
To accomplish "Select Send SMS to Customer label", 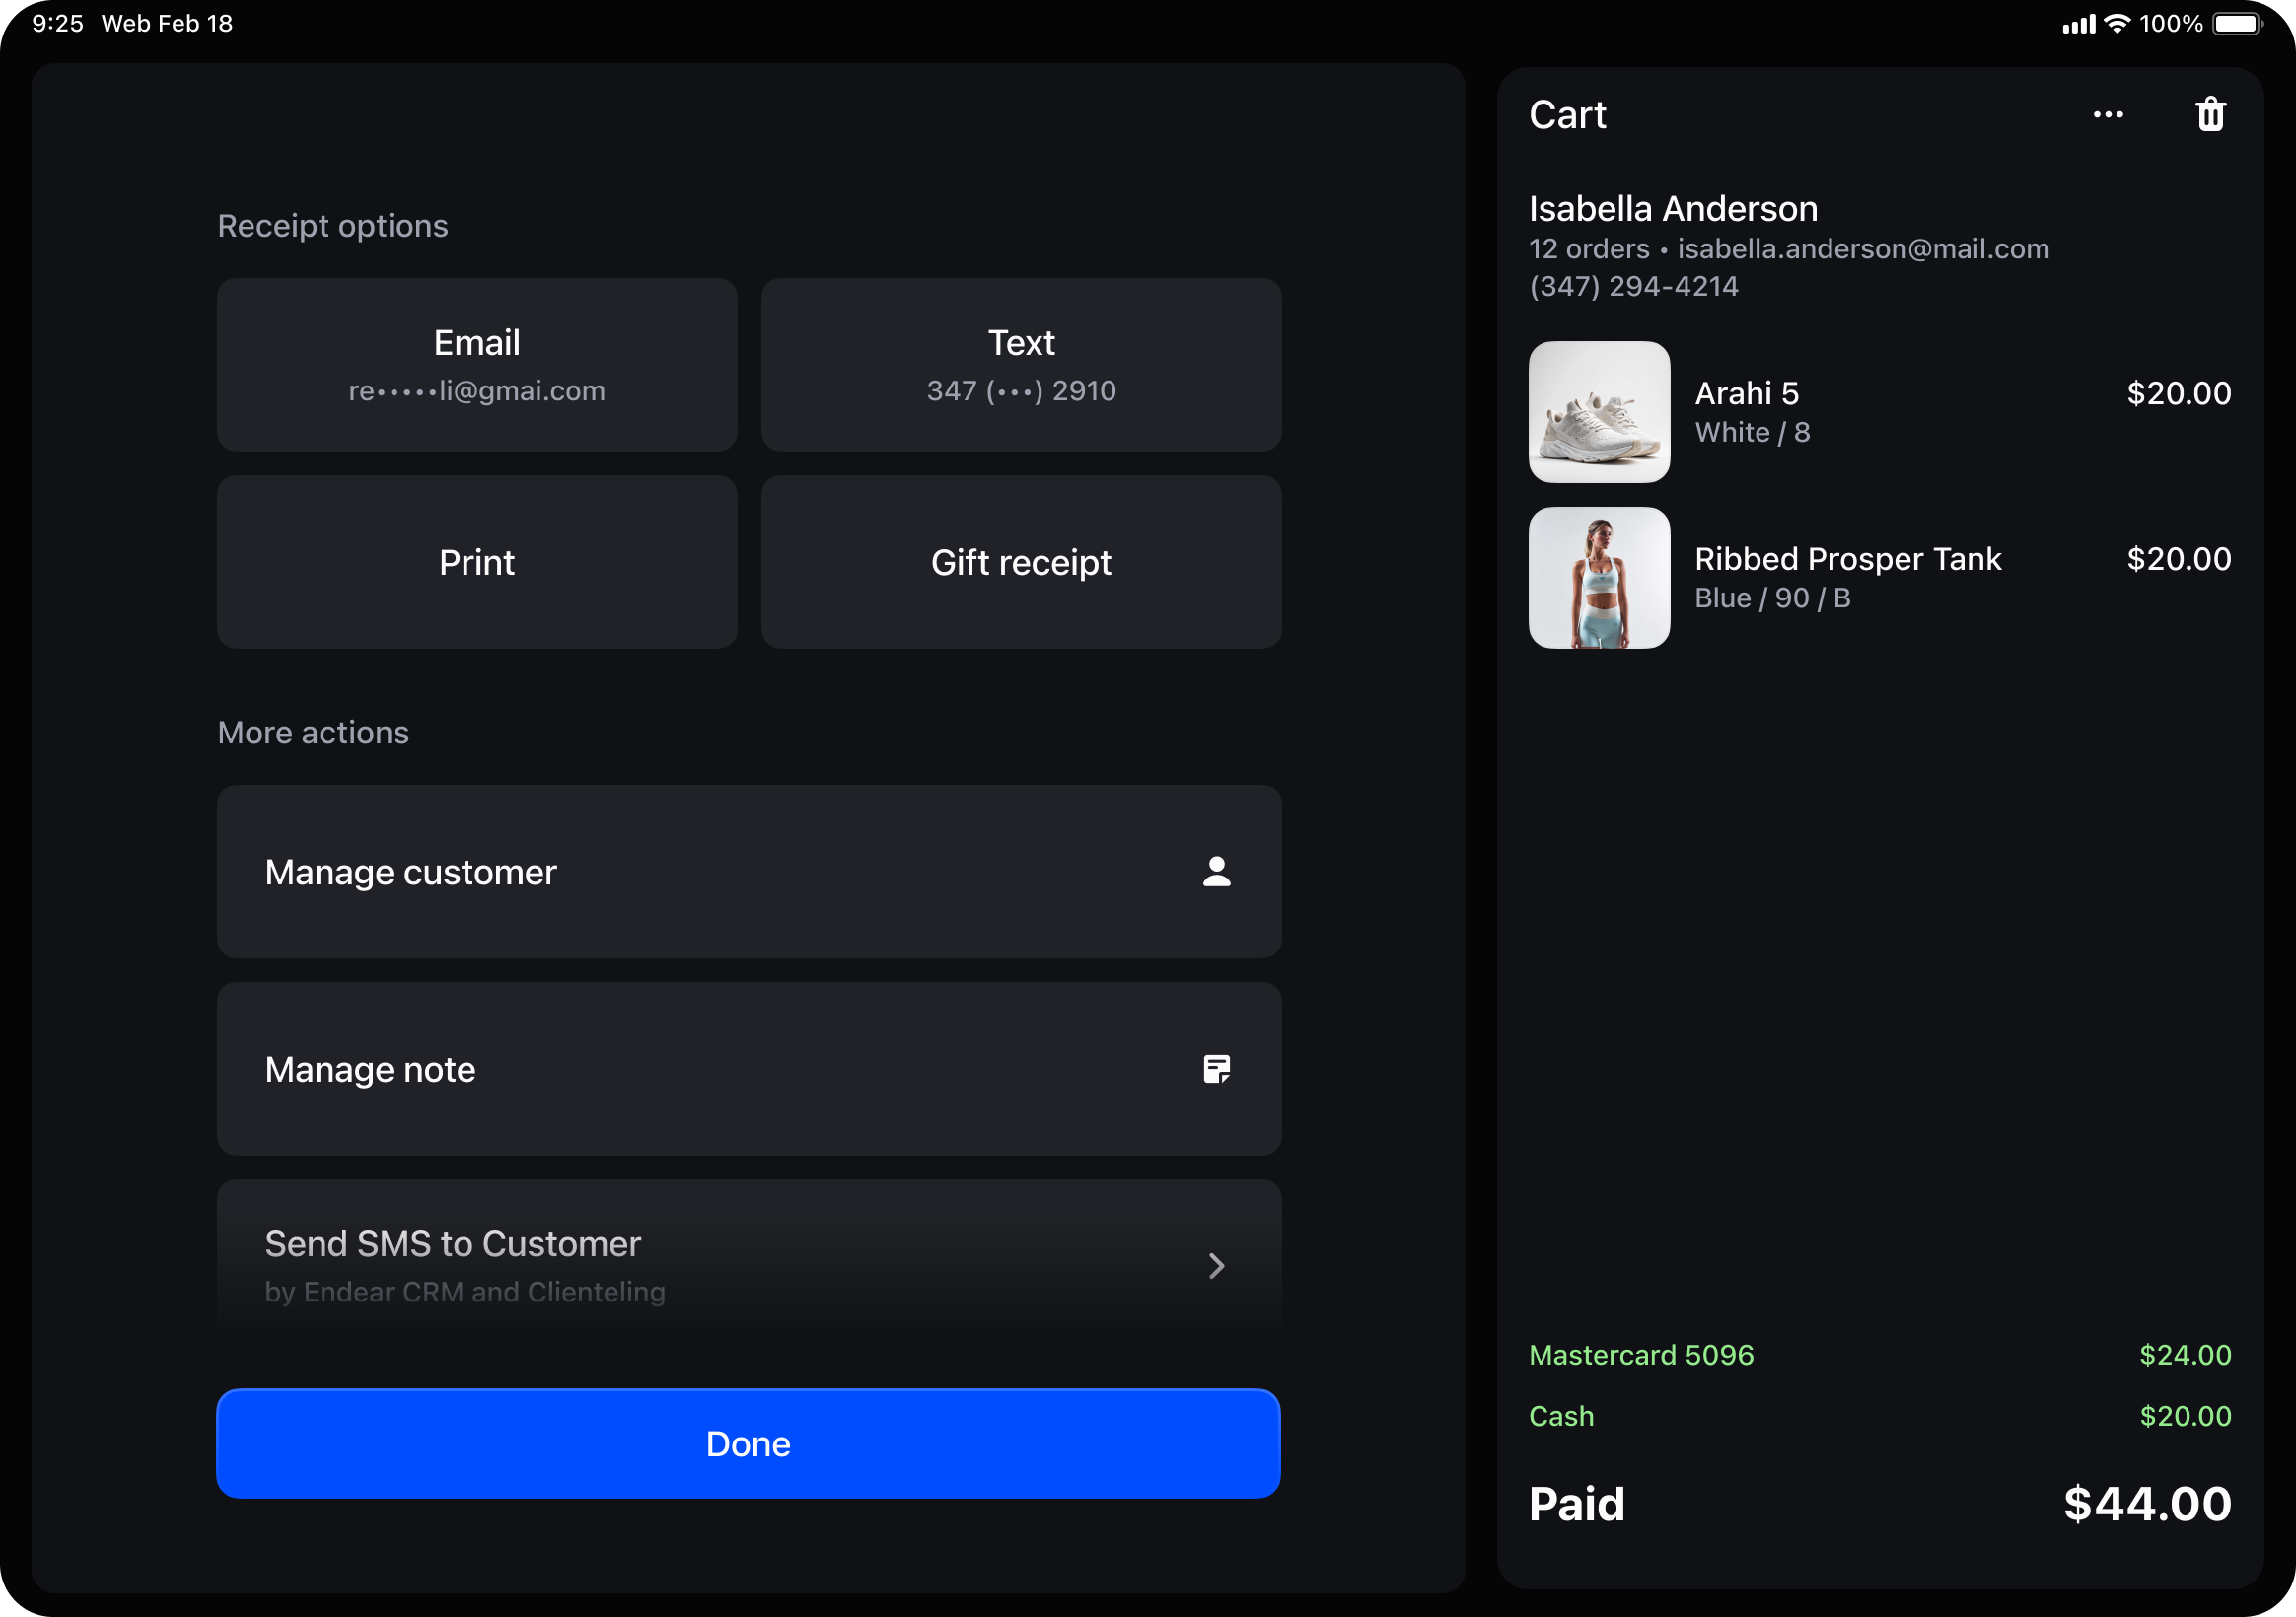I will pos(453,1244).
